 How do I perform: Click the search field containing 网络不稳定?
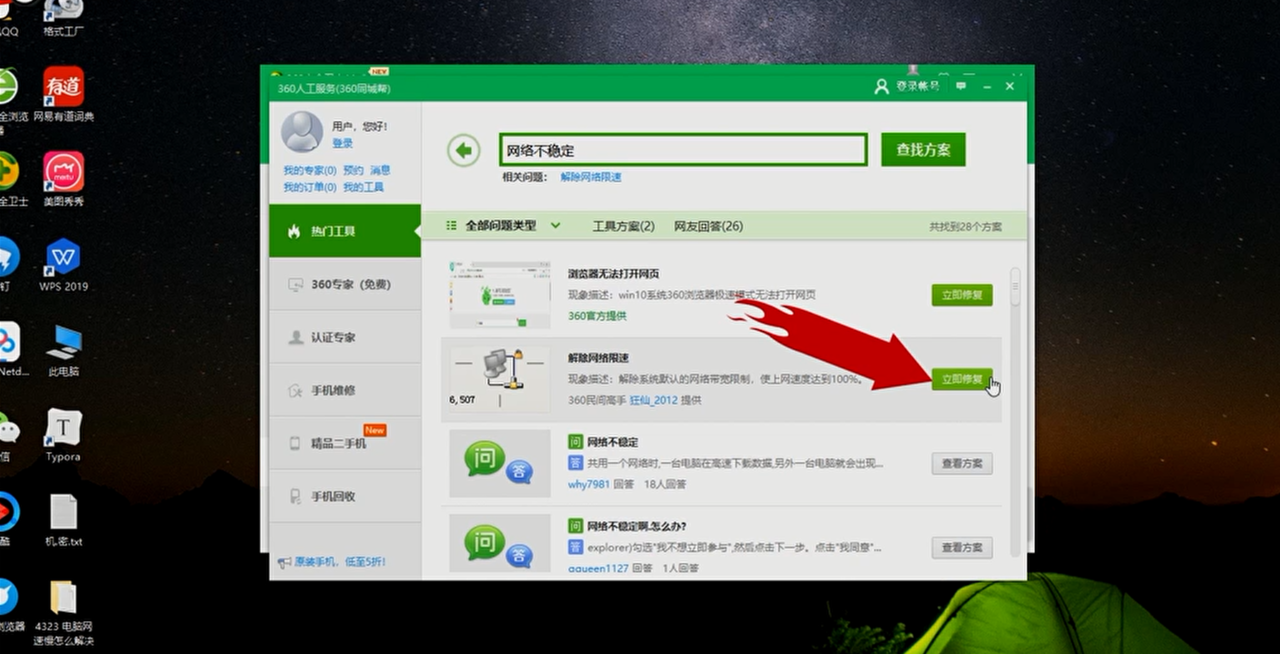[x=683, y=150]
